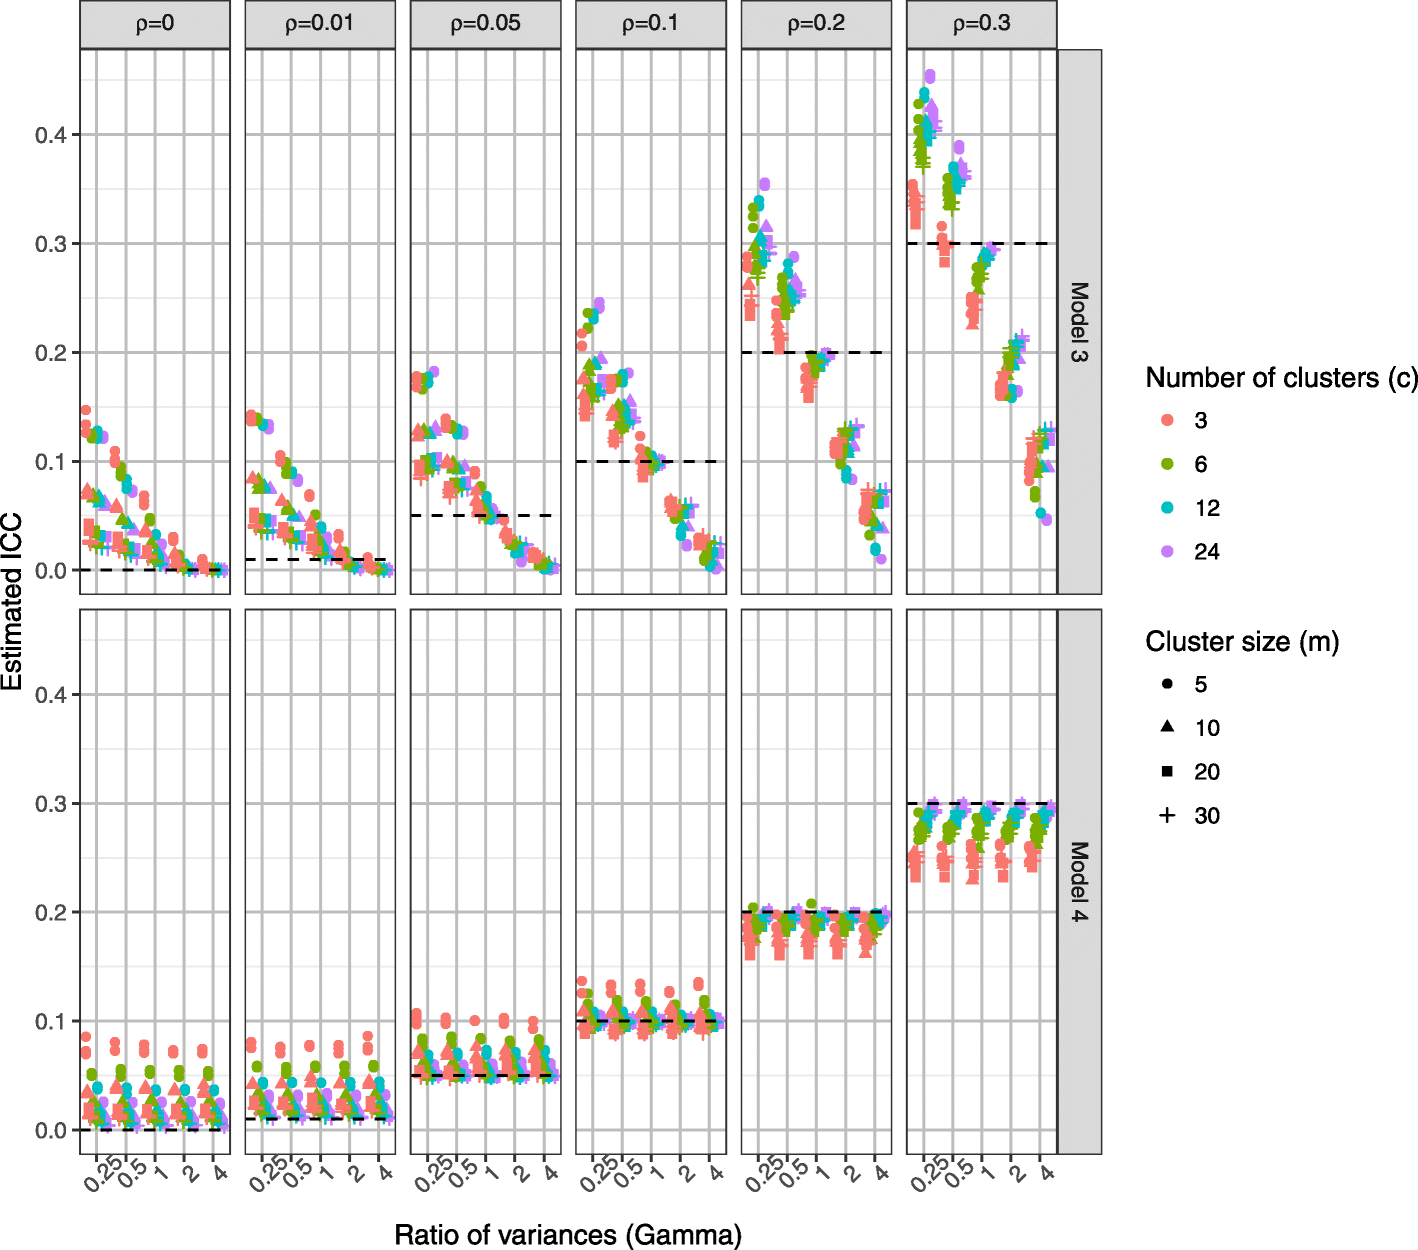Click the green legend dot for 6 clusters
The height and width of the screenshot is (1250, 1418).
[1167, 464]
